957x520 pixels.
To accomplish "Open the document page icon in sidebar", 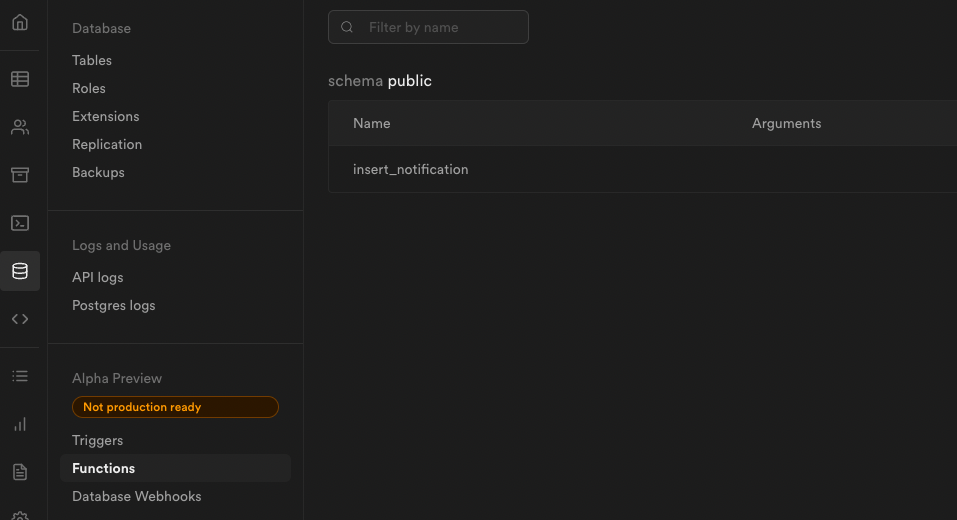I will [20, 472].
